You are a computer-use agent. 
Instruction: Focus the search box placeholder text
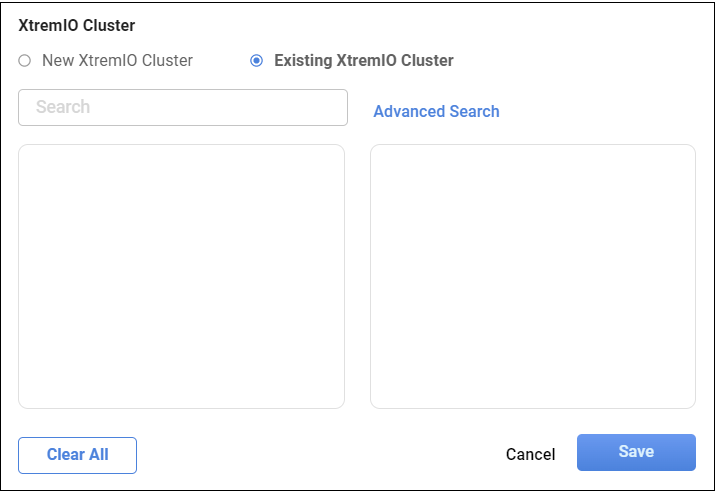click(63, 108)
